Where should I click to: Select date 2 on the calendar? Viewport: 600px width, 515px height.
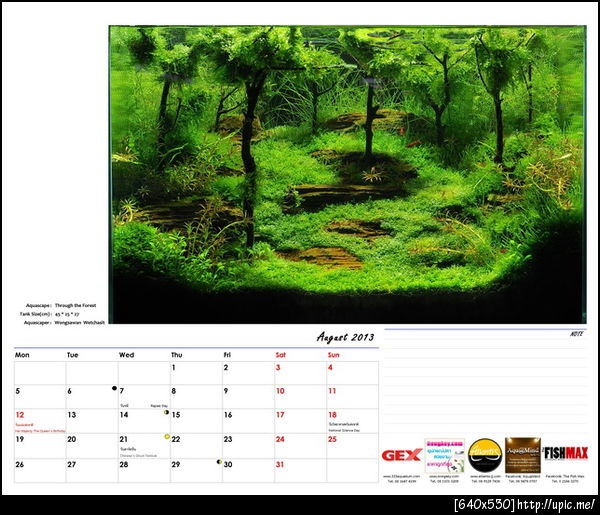[226, 368]
